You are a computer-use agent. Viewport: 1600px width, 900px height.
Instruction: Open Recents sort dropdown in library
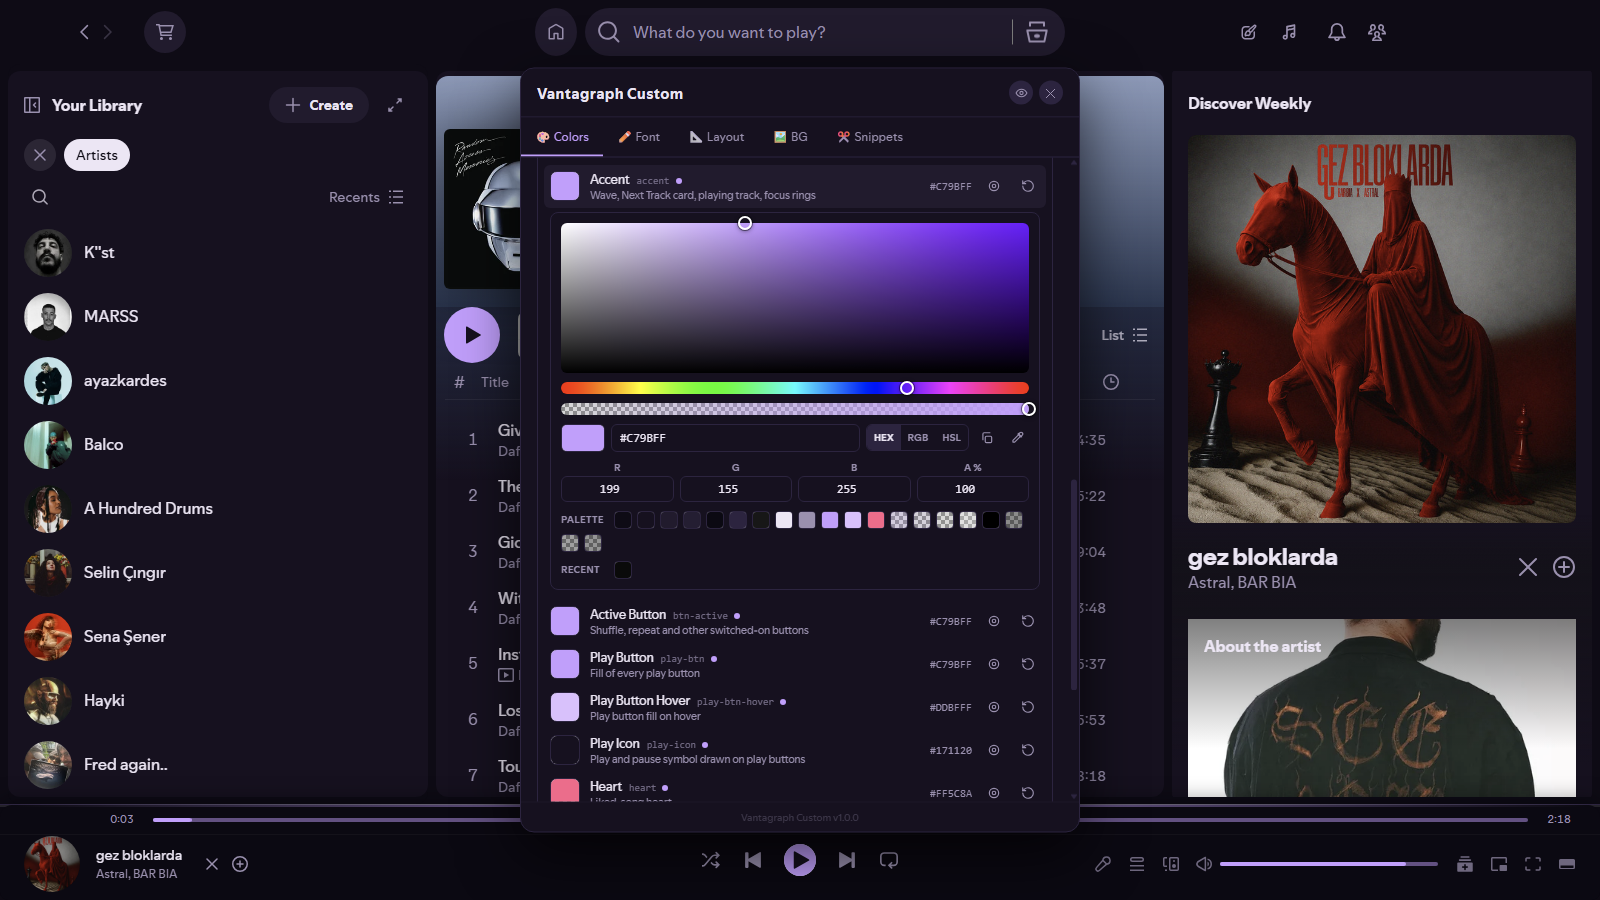(366, 197)
